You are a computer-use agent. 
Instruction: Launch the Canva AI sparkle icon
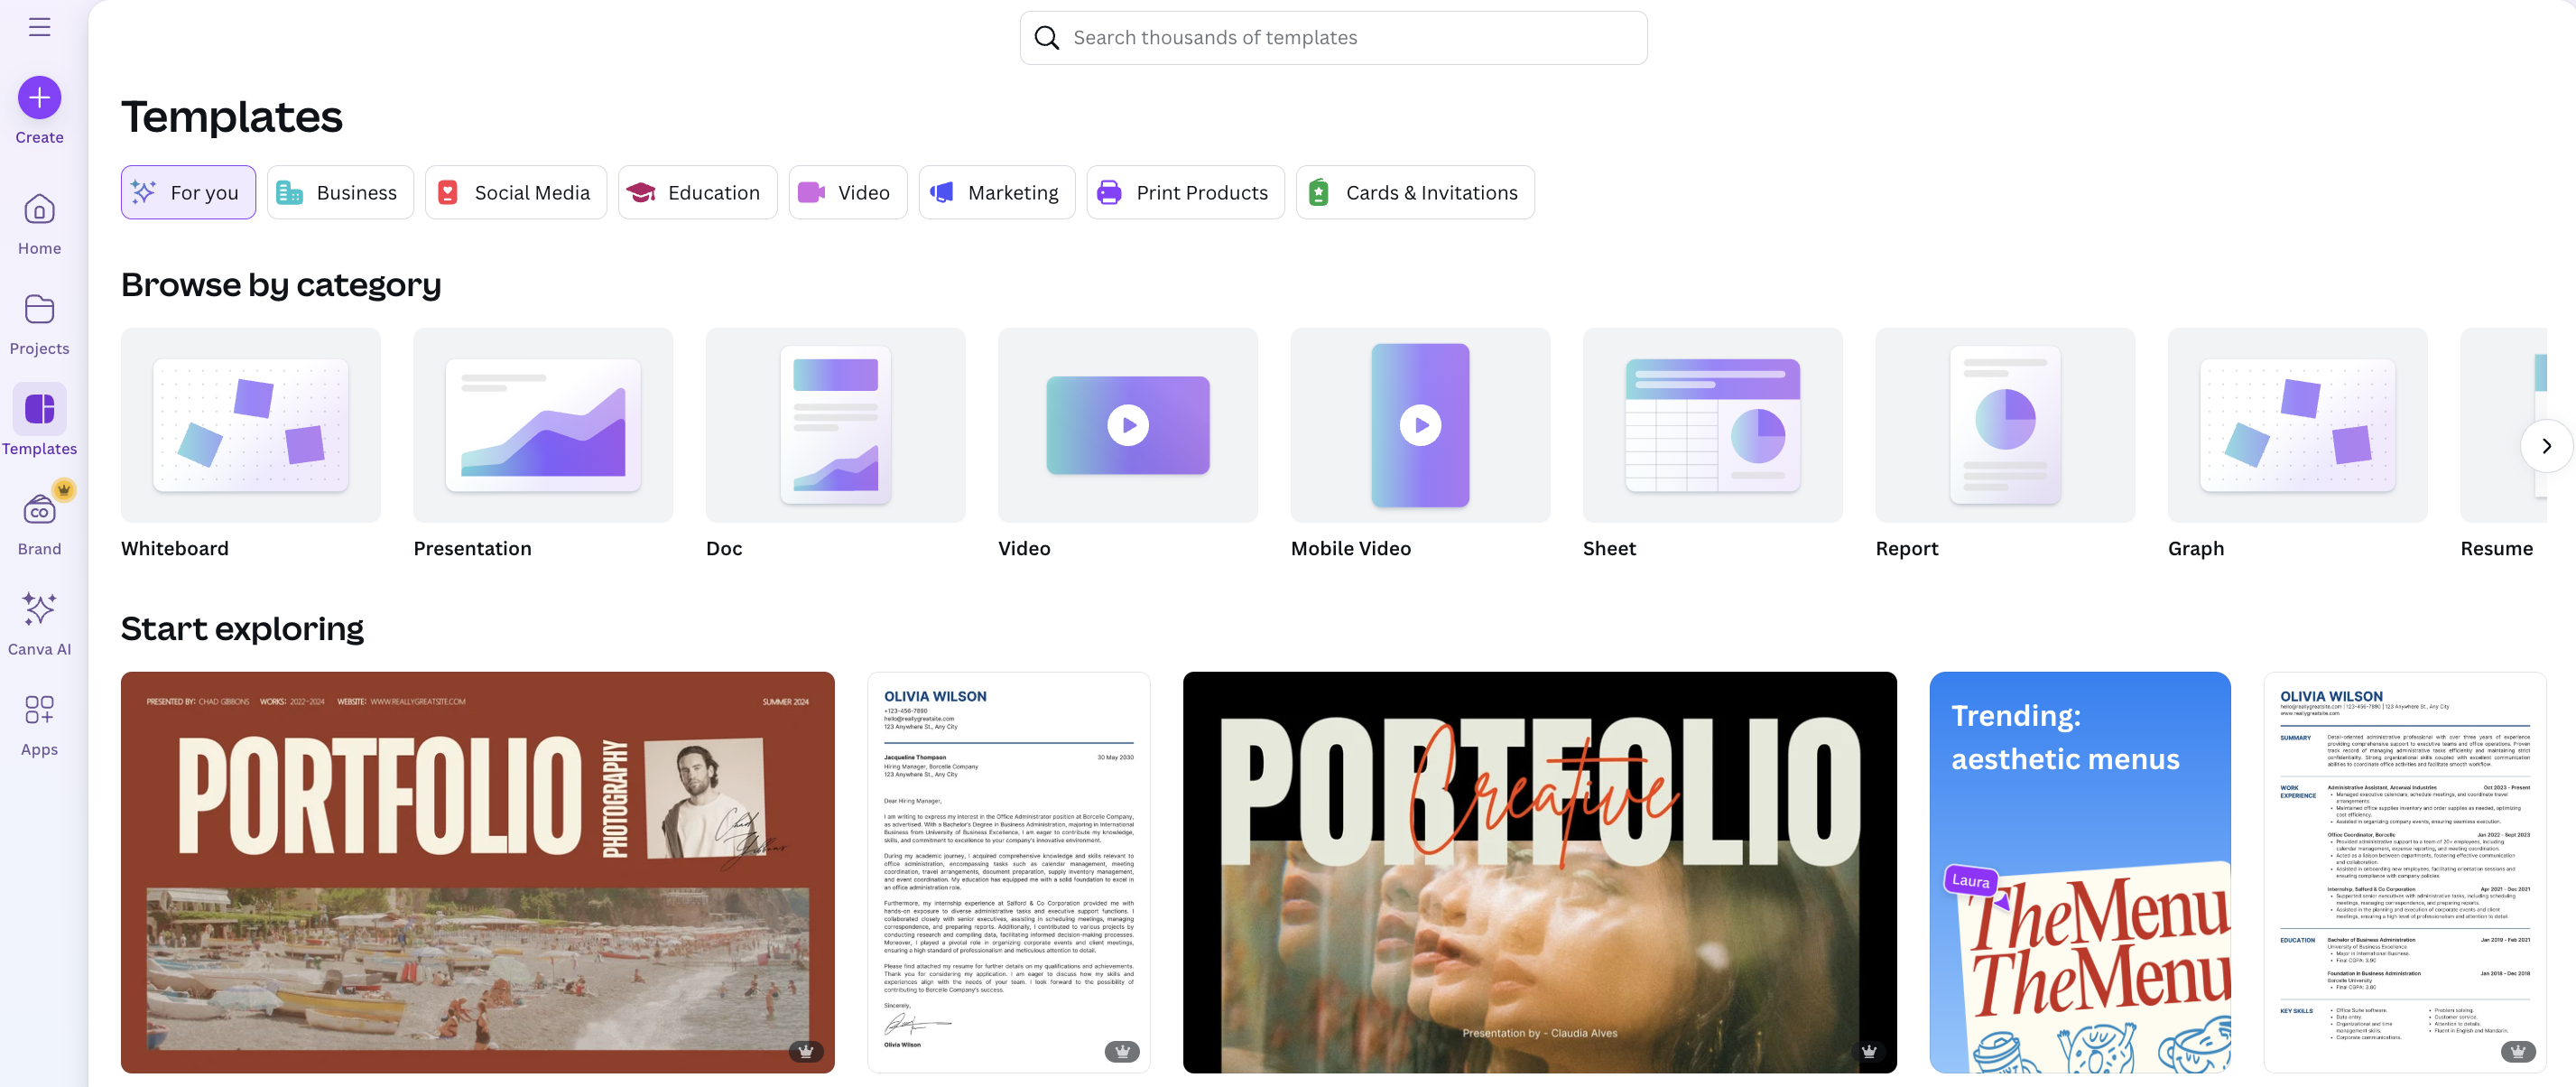(39, 609)
